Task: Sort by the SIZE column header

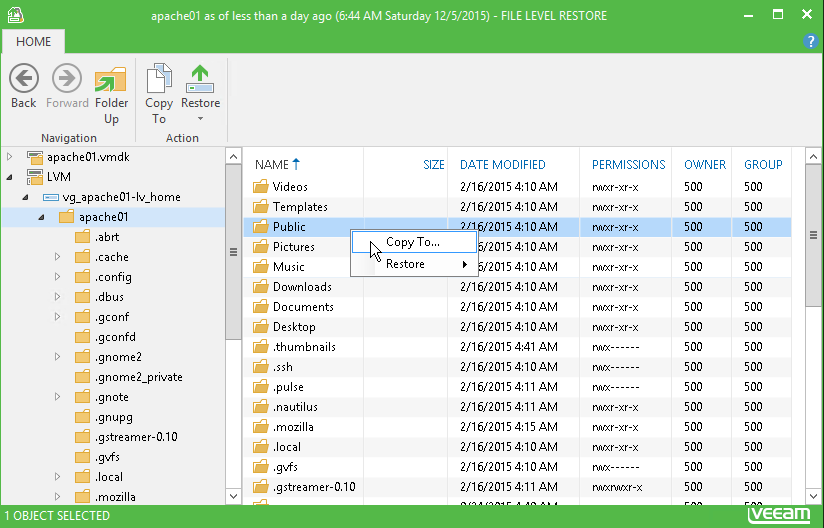Action: 434,164
